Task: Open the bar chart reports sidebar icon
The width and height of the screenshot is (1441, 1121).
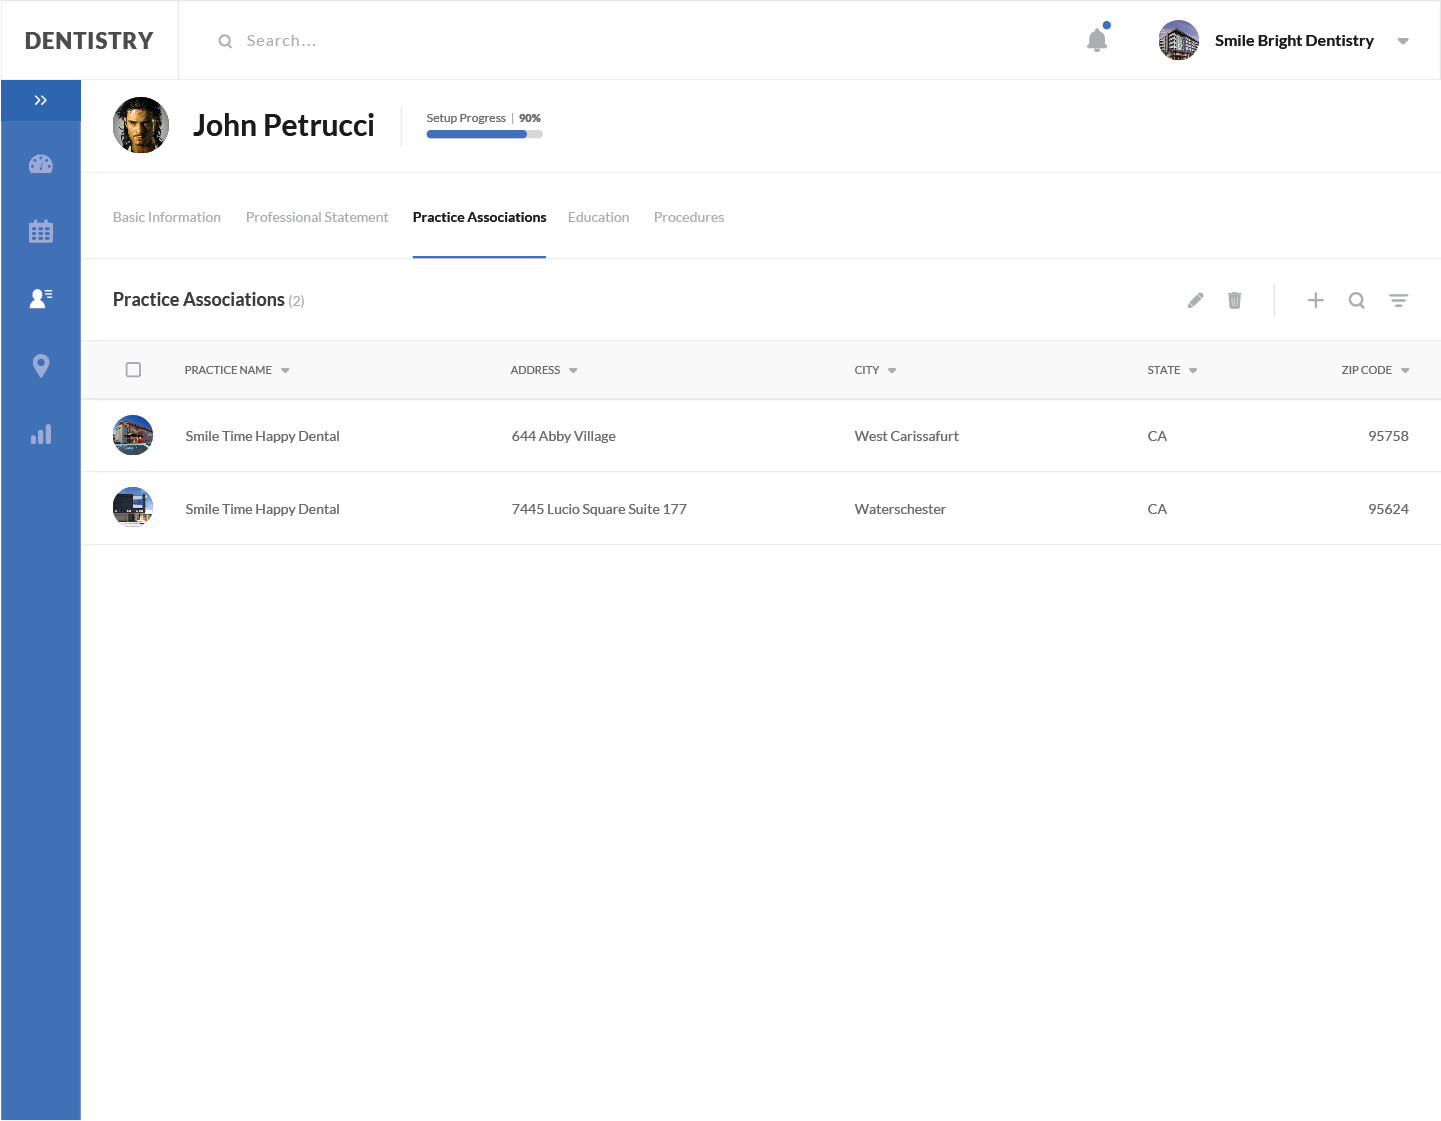Action: click(x=41, y=435)
